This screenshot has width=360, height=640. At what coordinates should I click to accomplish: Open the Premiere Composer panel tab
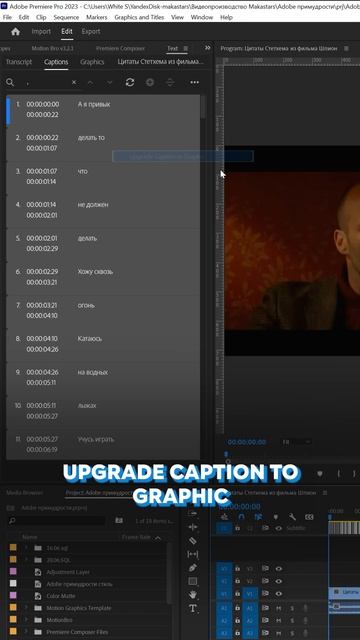coord(120,48)
